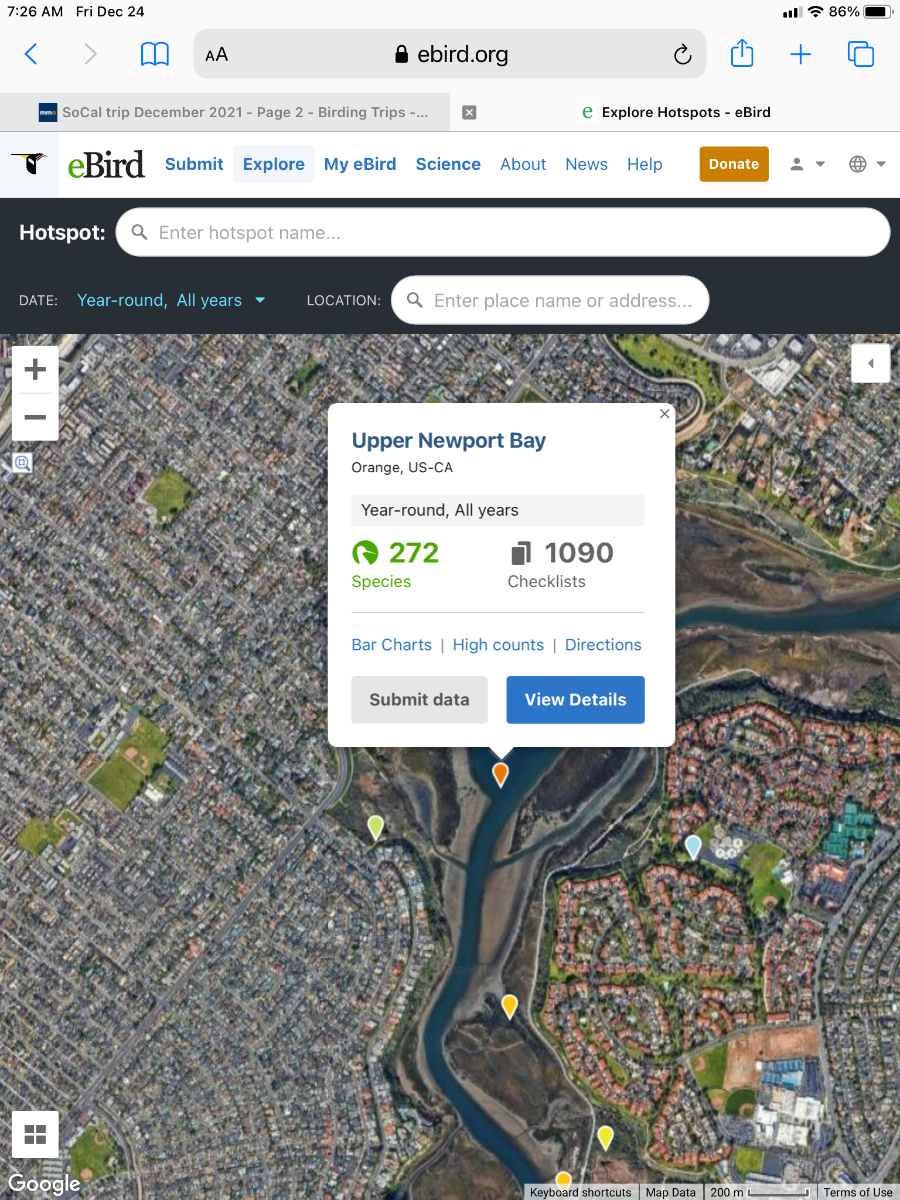The image size is (900, 1200).
Task: Open the globe language dropdown
Action: pos(868,164)
